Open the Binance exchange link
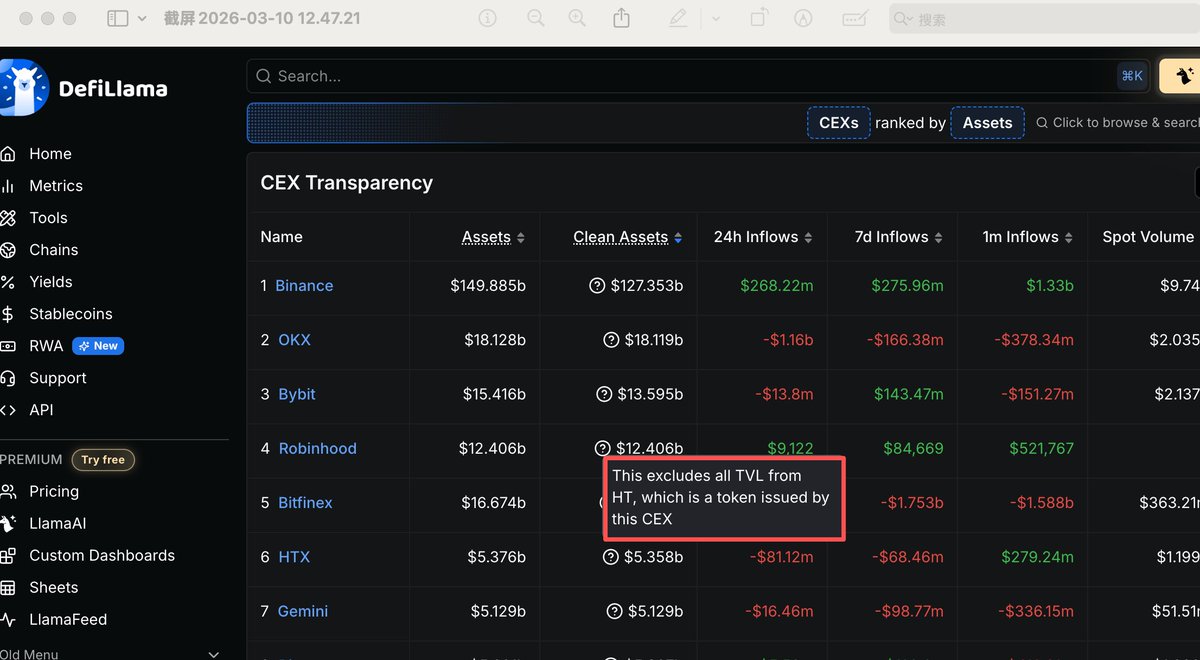Screen dimensions: 1200x660 coord(304,286)
